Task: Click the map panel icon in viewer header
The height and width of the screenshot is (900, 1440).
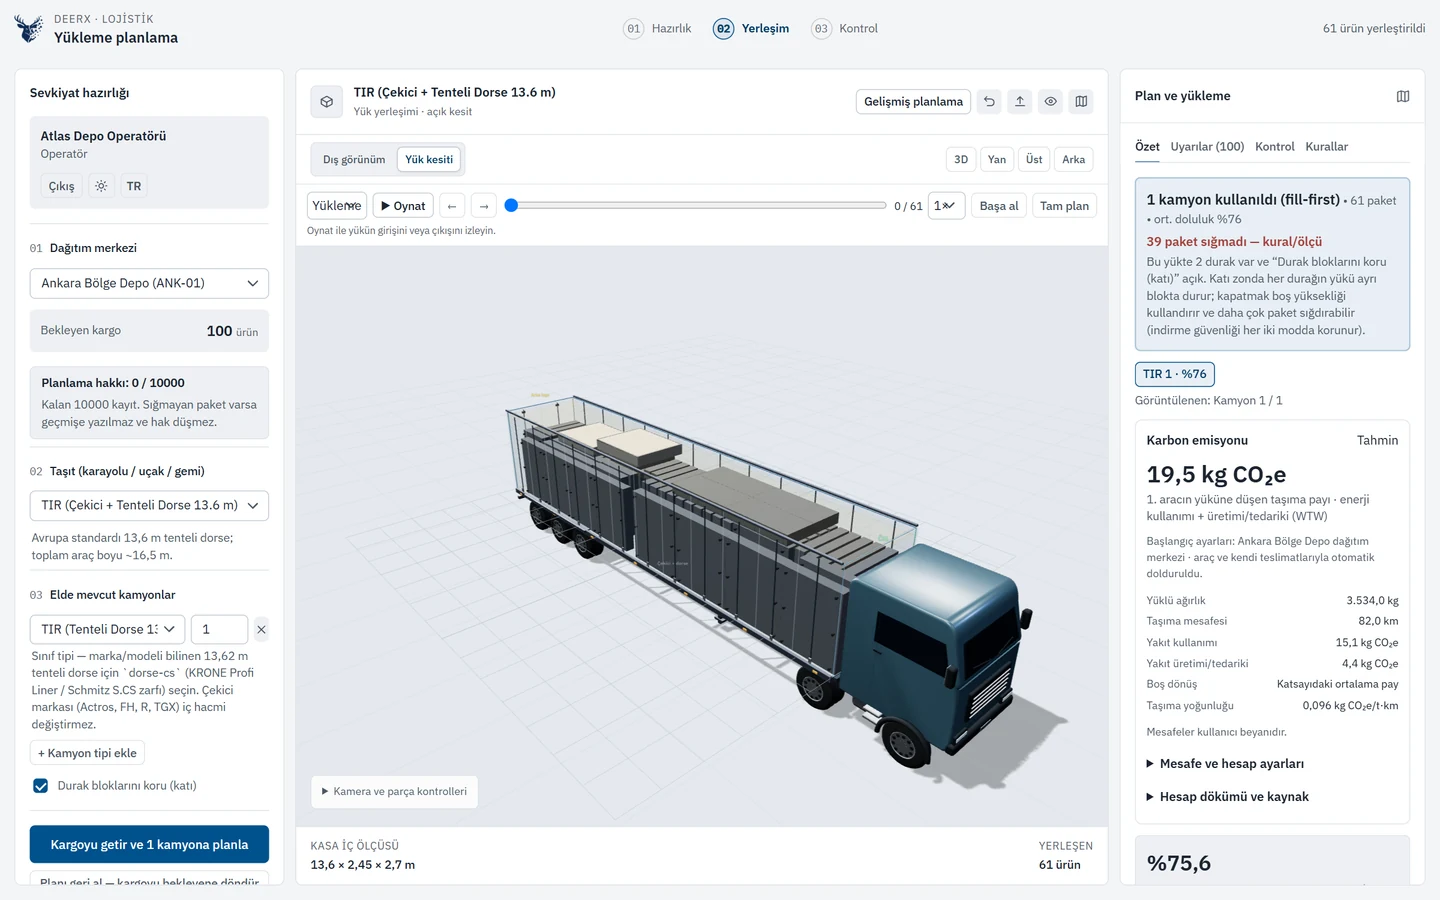Action: 1081,101
